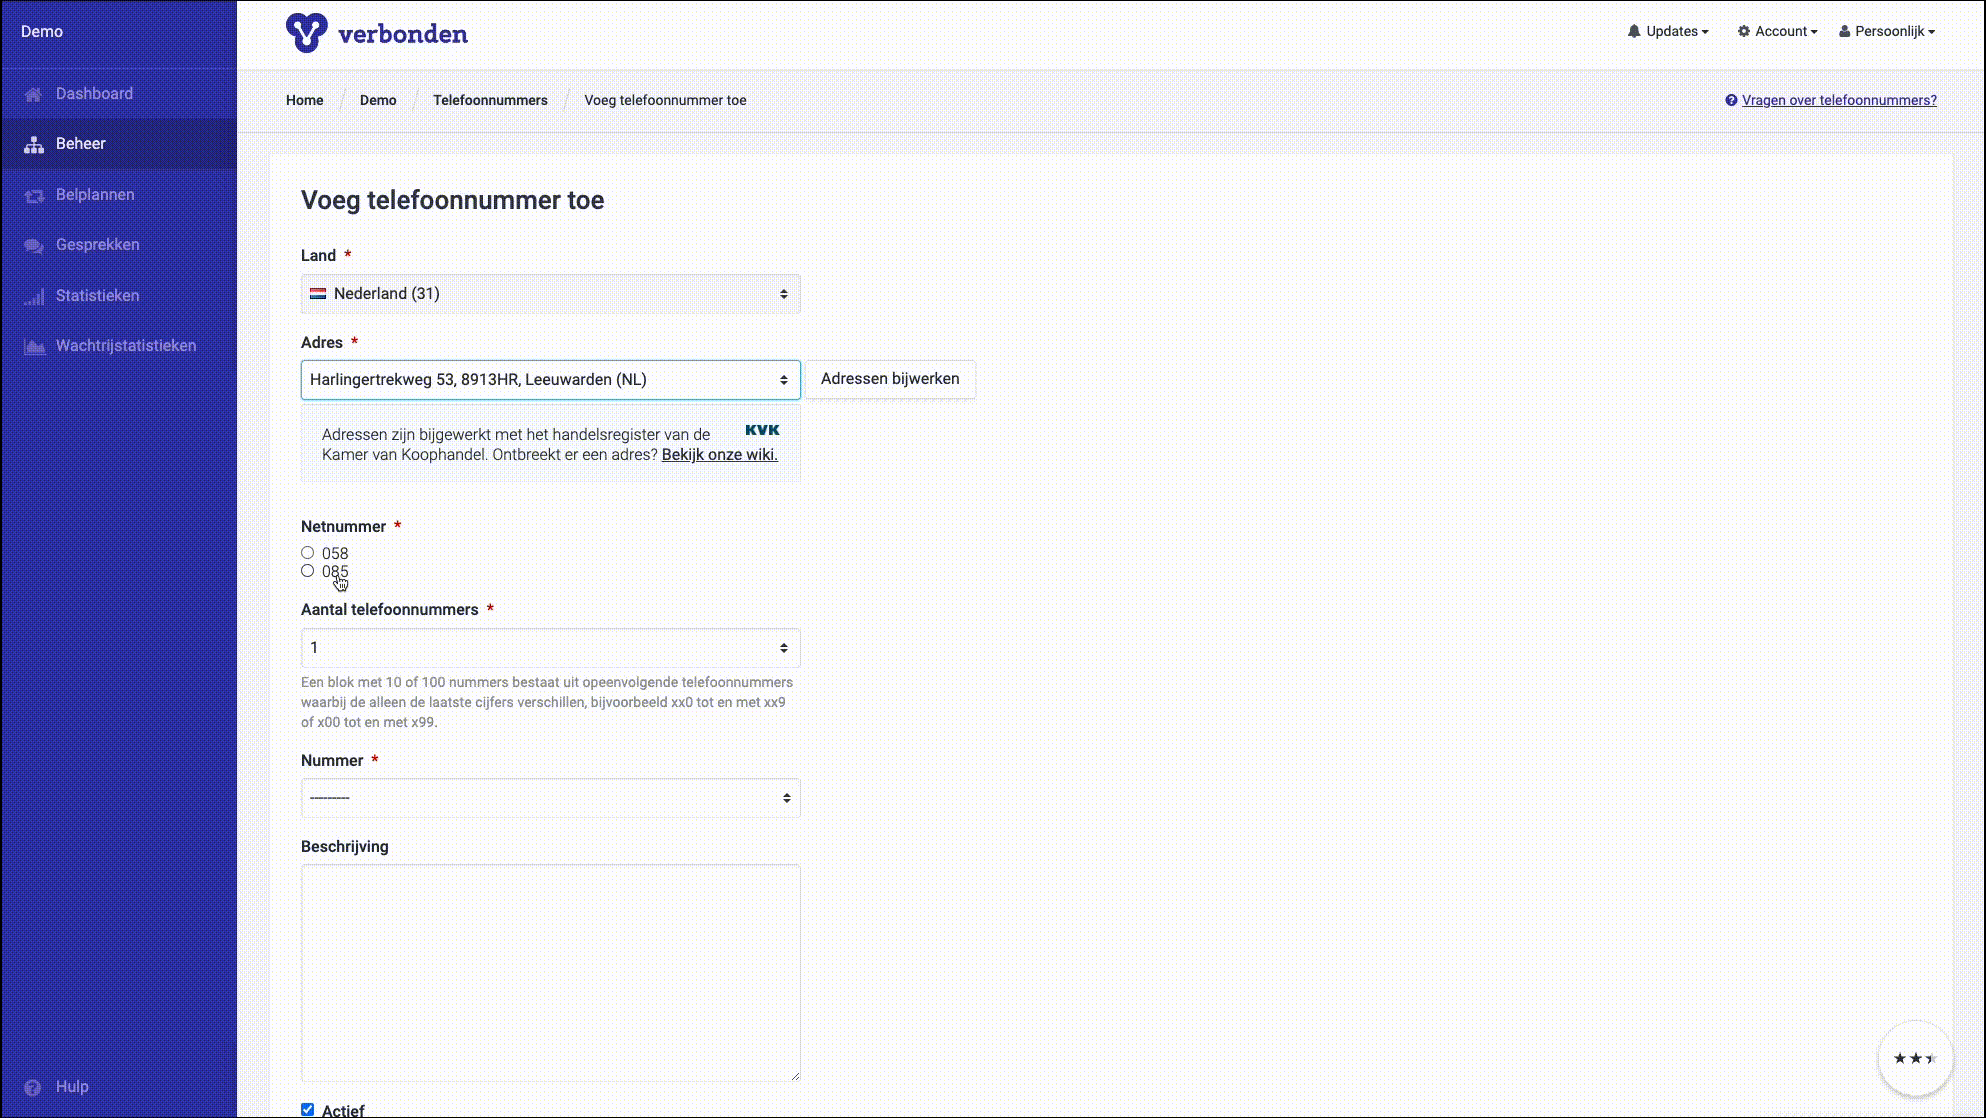
Task: Open the Land country dropdown
Action: 550,294
